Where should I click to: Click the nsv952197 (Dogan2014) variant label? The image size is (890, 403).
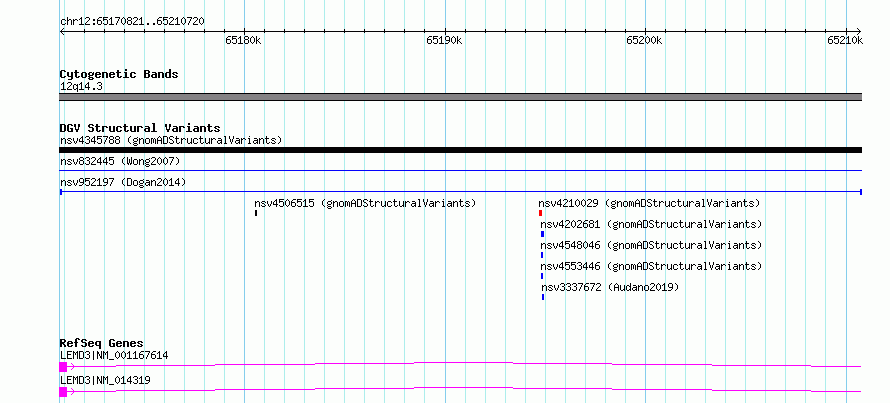[123, 183]
